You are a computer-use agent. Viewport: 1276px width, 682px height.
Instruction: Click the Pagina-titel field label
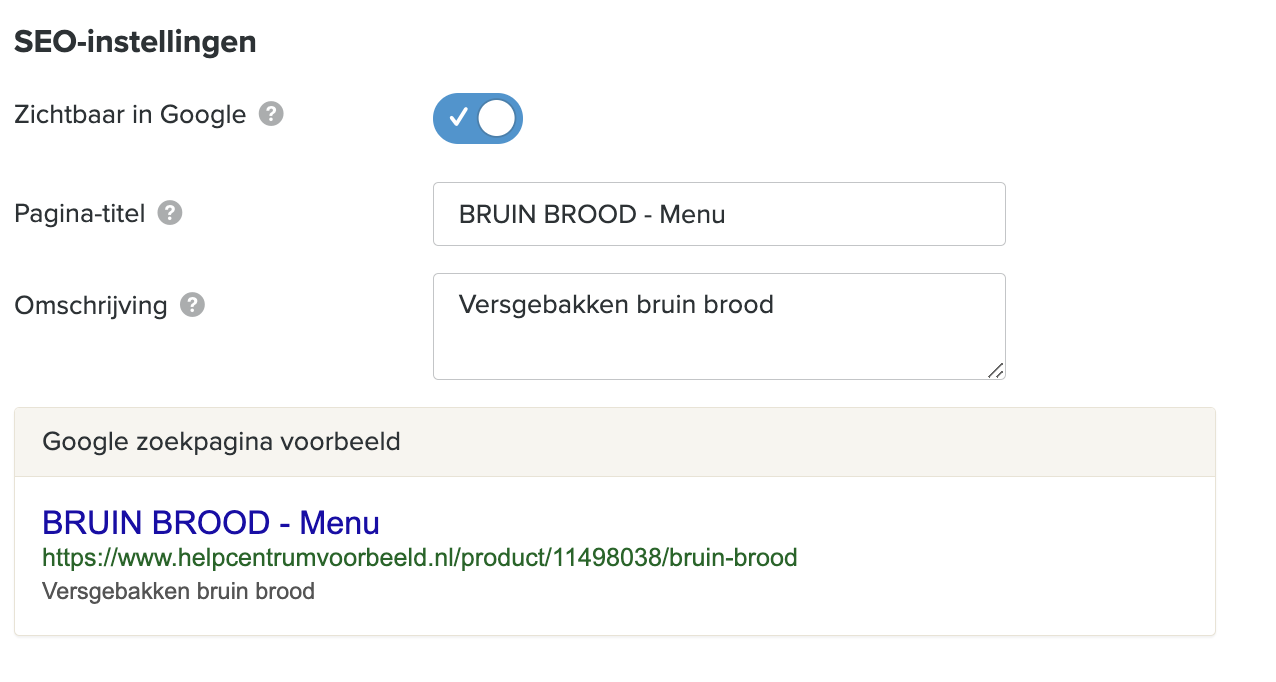tap(80, 213)
